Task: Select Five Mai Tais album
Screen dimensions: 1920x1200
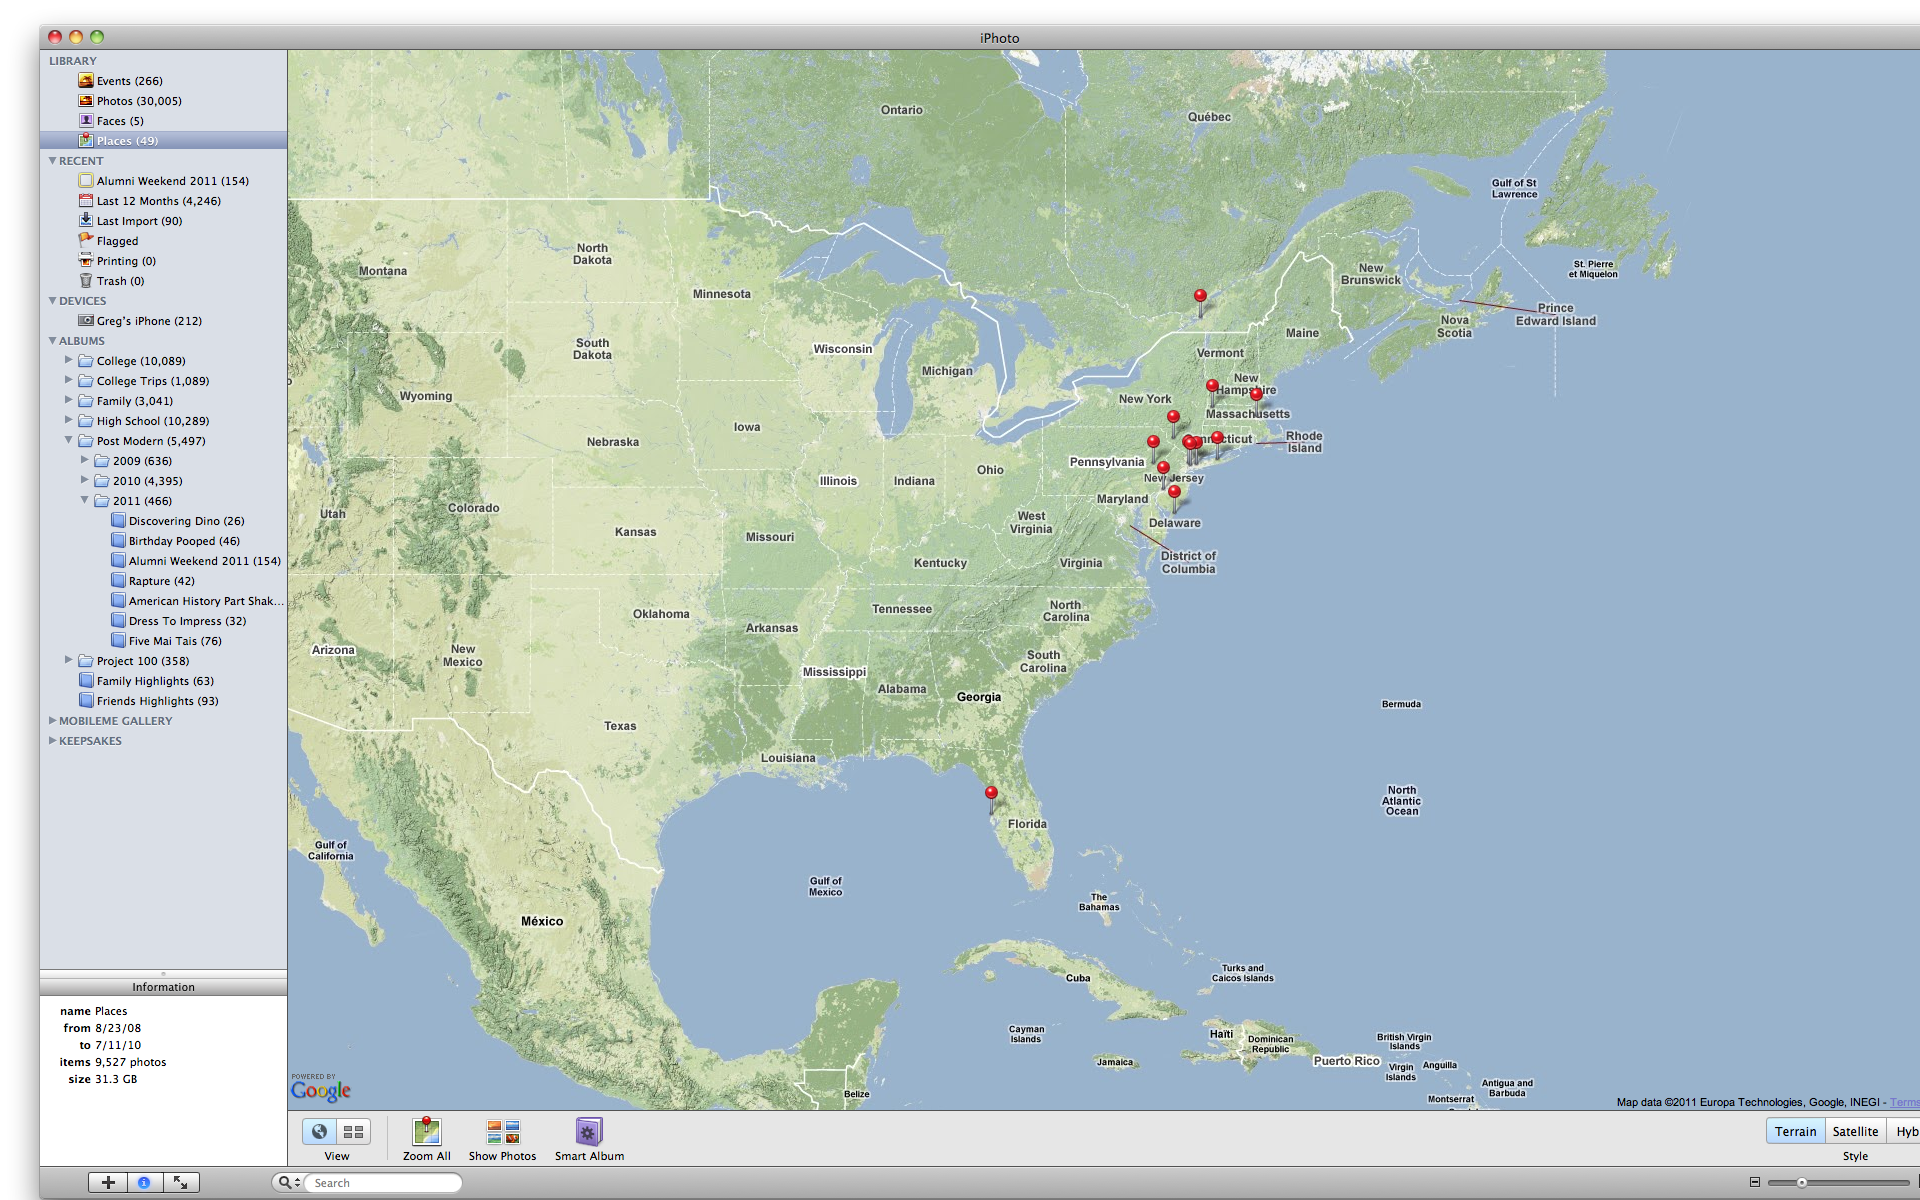Action: [166, 641]
